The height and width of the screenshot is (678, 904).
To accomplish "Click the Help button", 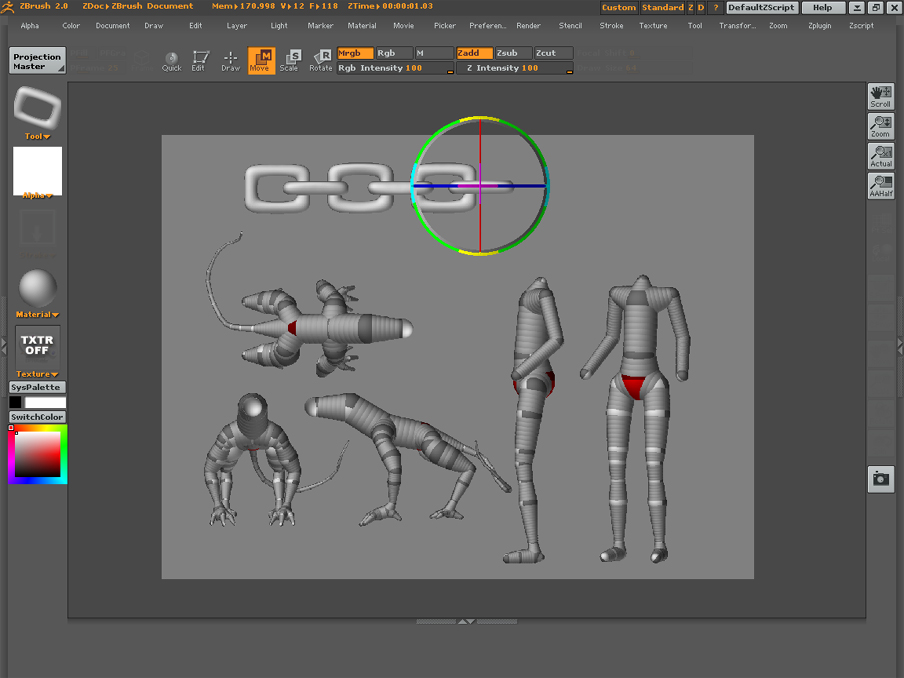I will click(x=823, y=7).
